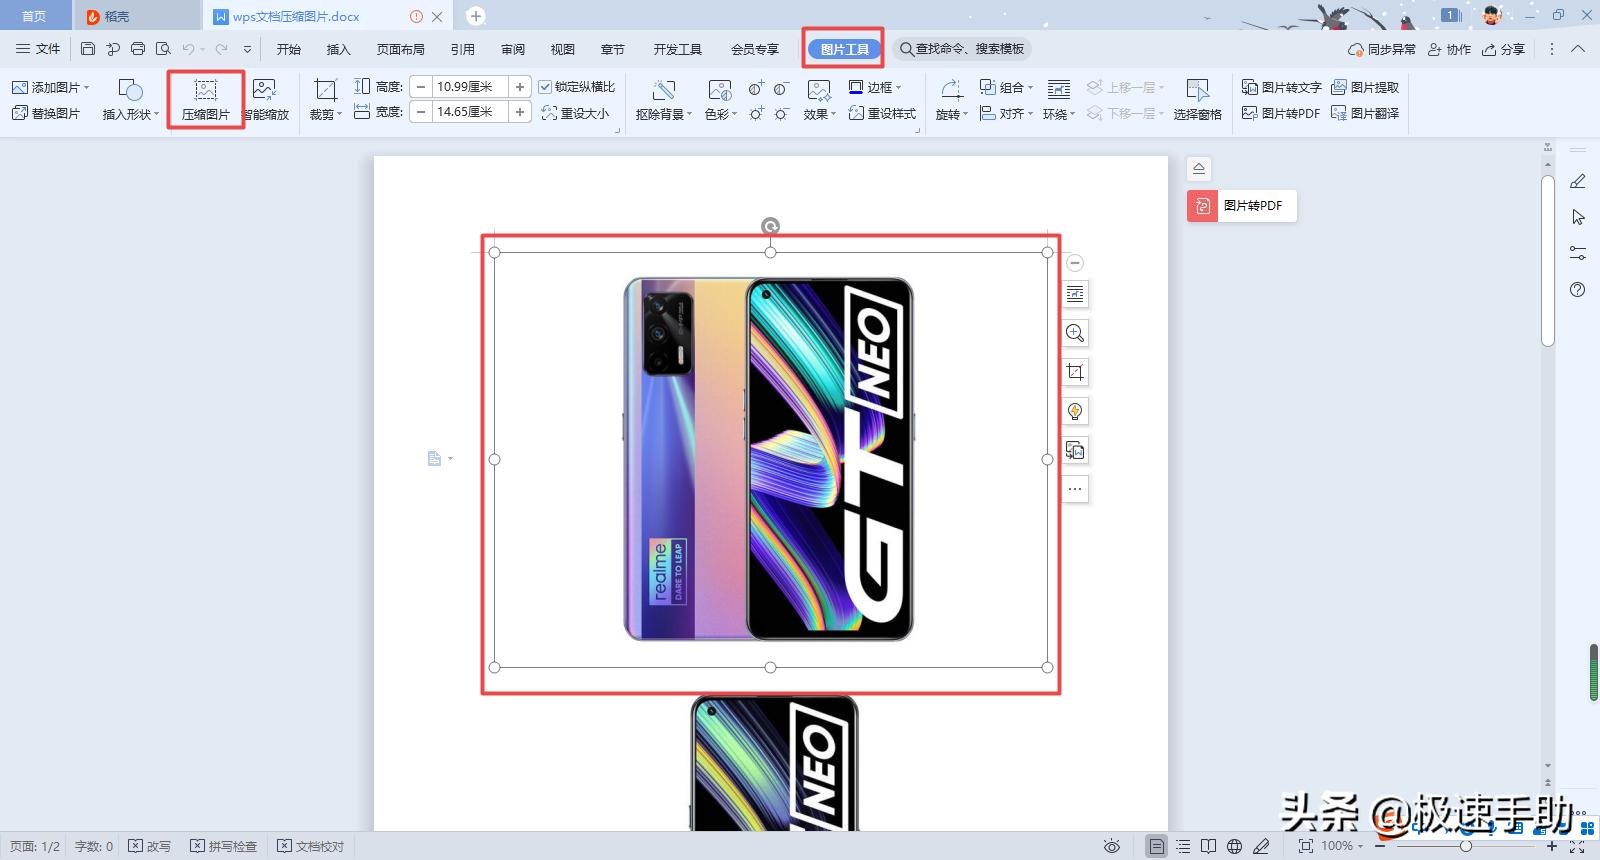Click more options ellipsis beside image

(x=1075, y=489)
